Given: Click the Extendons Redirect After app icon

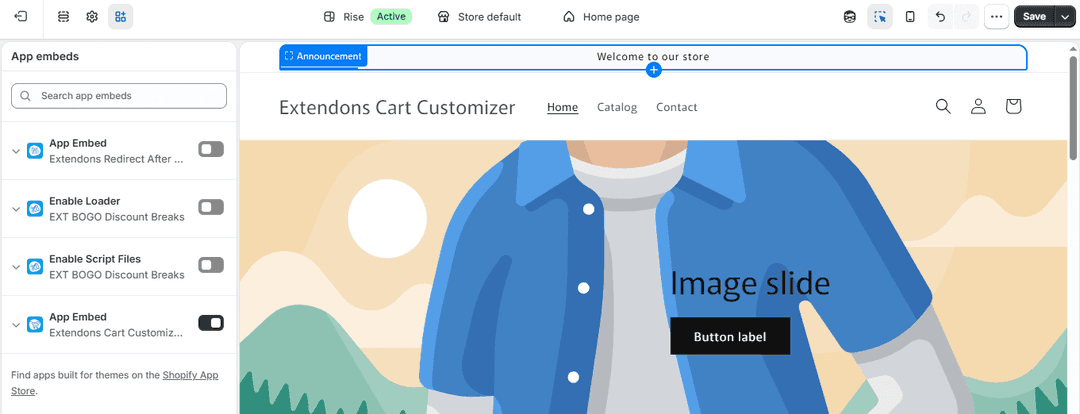Looking at the screenshot, I should 35,150.
